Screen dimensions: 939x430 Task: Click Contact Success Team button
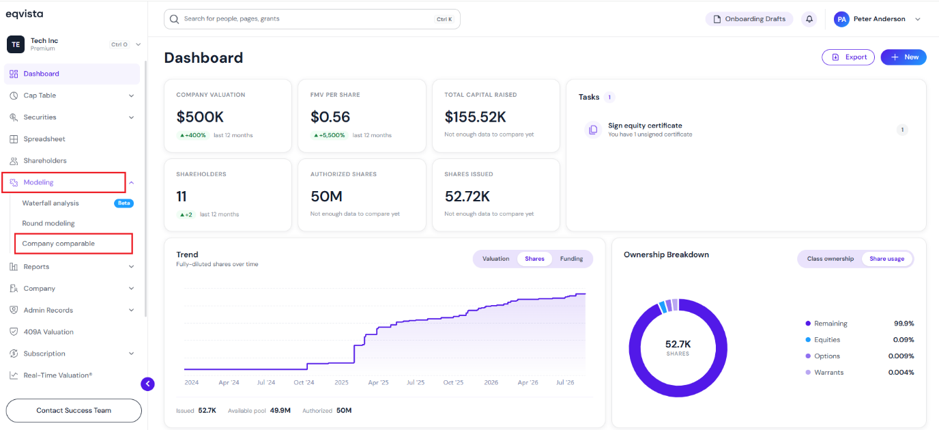coord(74,411)
